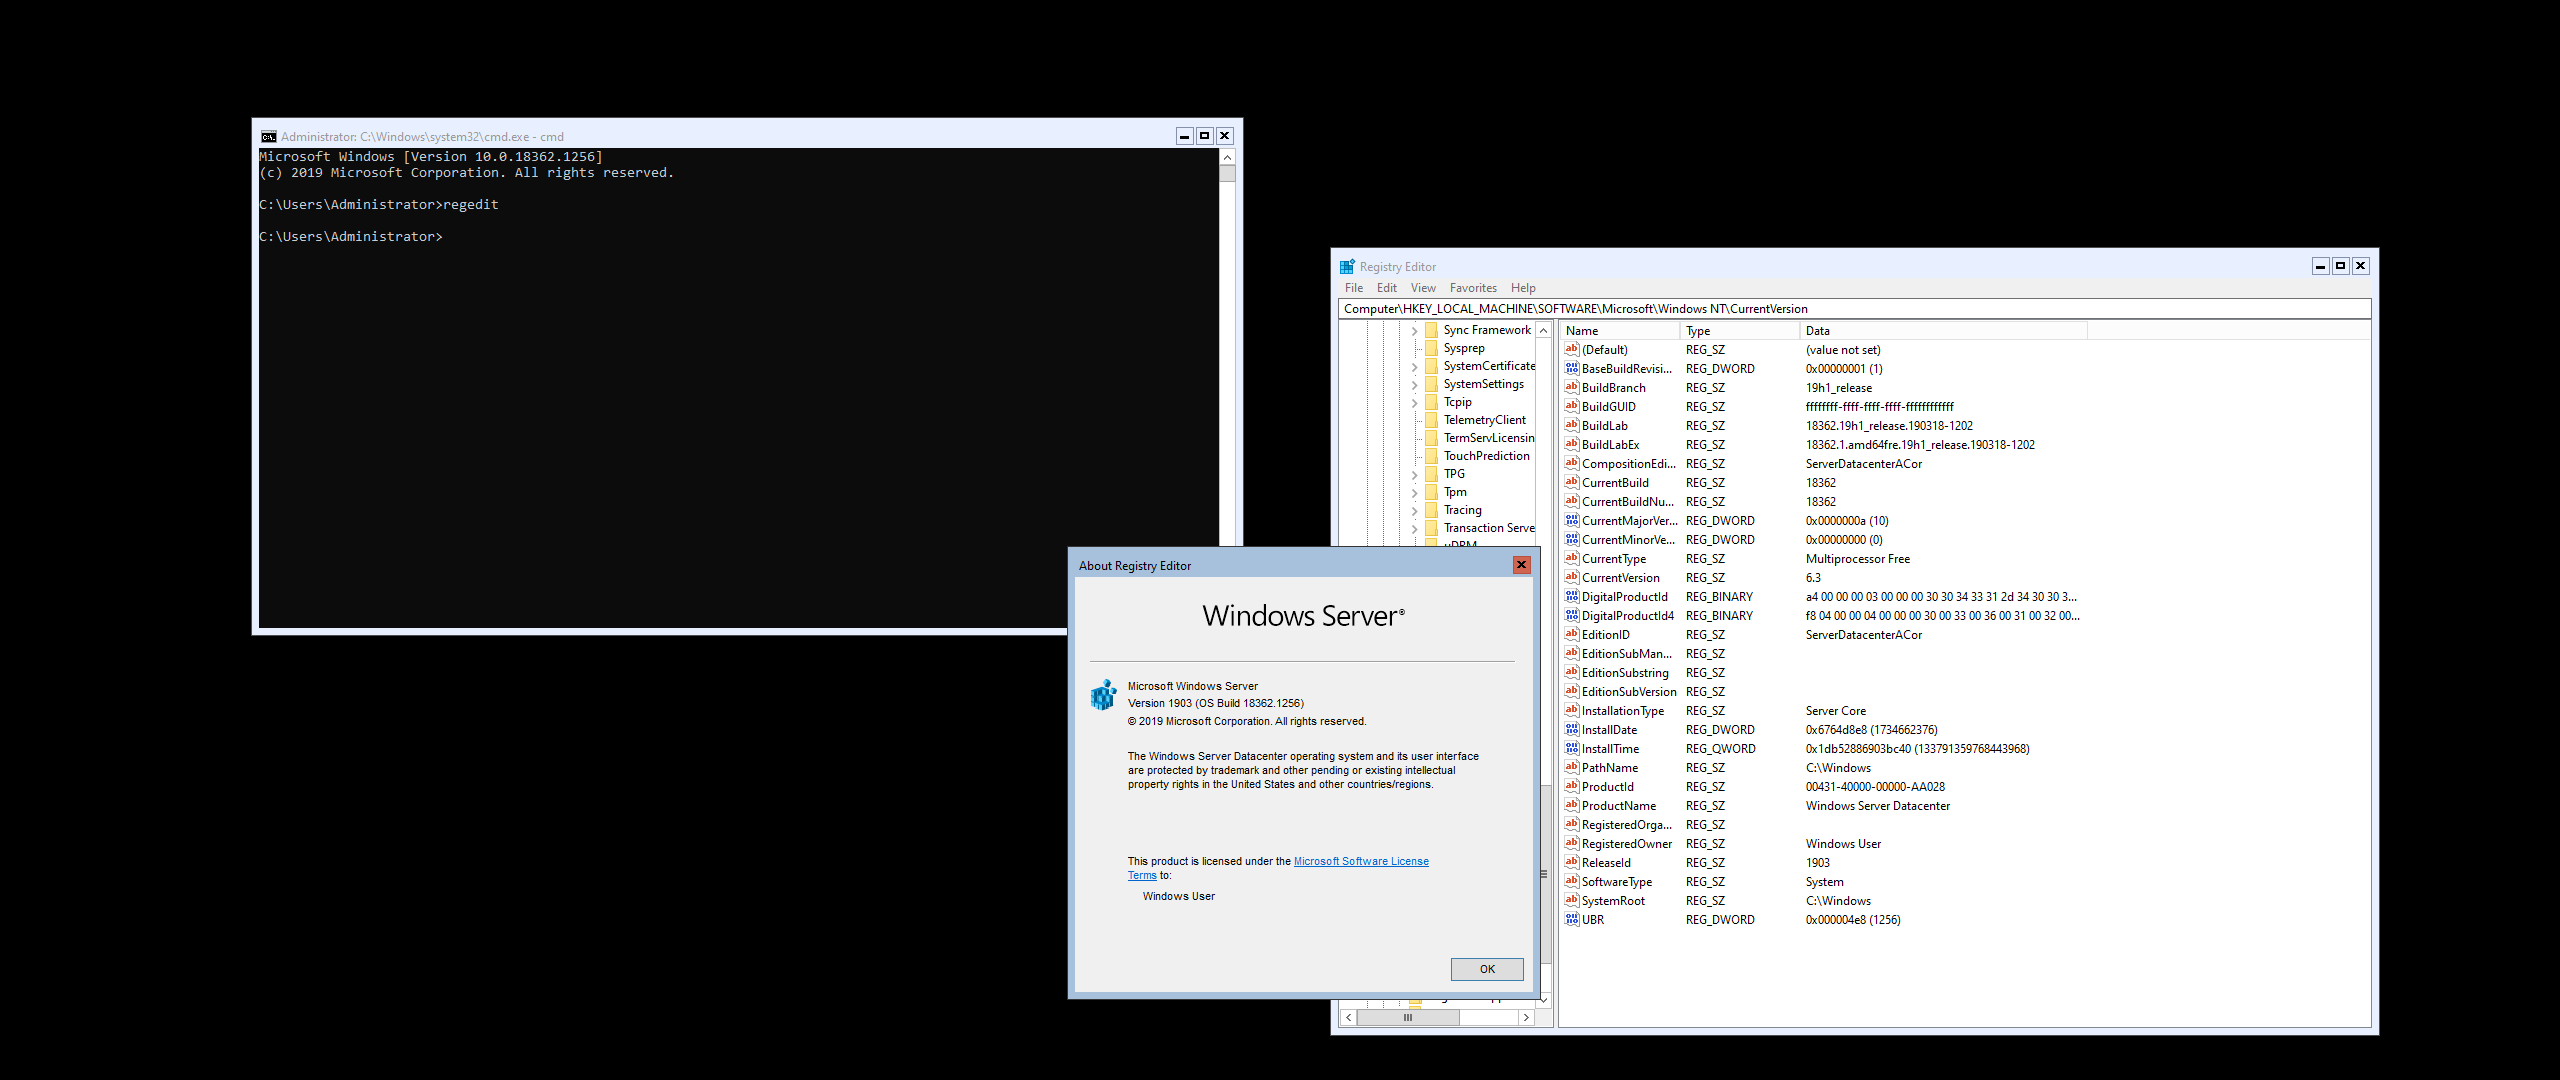
Task: Expand the TPG key node
Action: pyautogui.click(x=1414, y=475)
